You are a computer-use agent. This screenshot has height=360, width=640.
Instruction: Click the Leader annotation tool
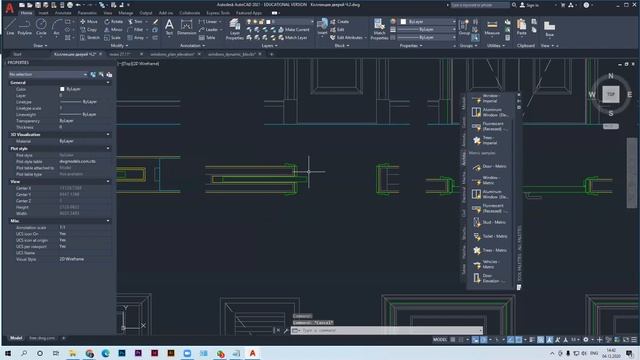pos(209,30)
